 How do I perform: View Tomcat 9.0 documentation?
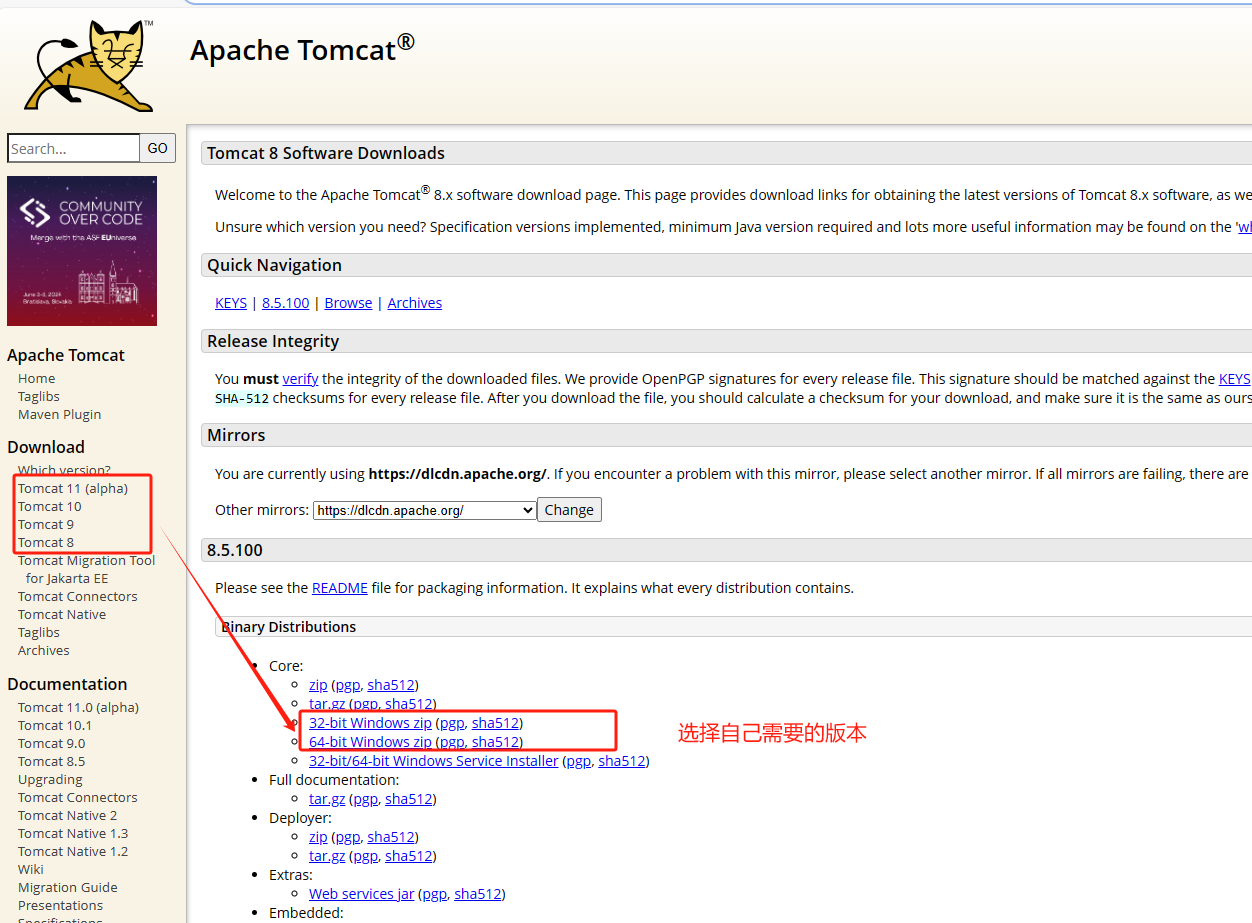tap(52, 744)
